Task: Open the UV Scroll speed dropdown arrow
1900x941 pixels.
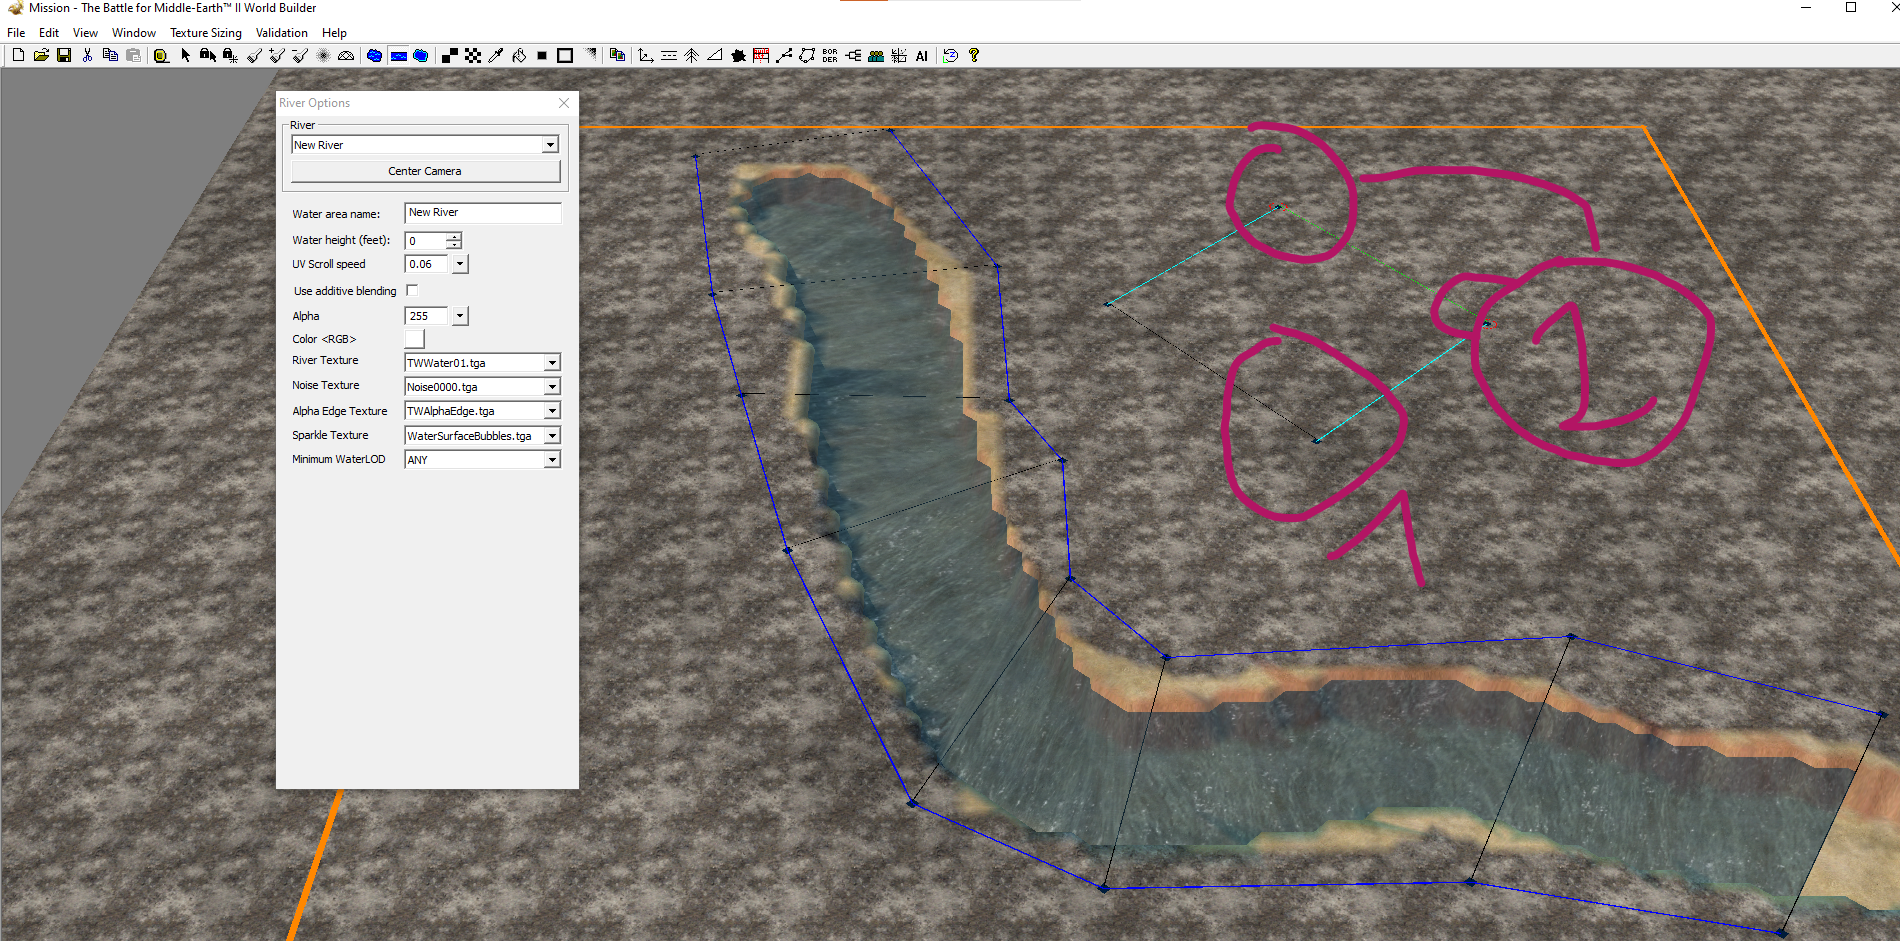Action: [460, 264]
